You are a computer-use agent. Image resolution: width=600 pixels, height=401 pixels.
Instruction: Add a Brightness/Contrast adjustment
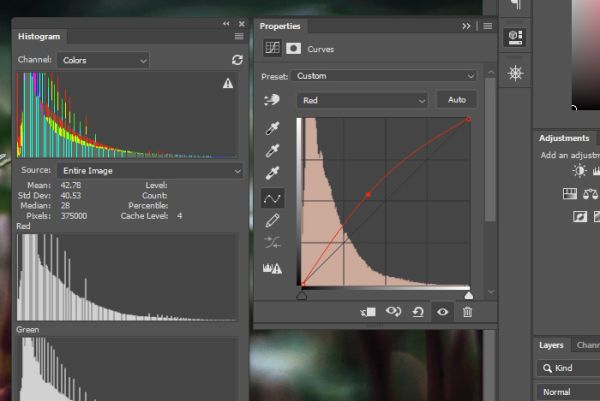coord(580,171)
